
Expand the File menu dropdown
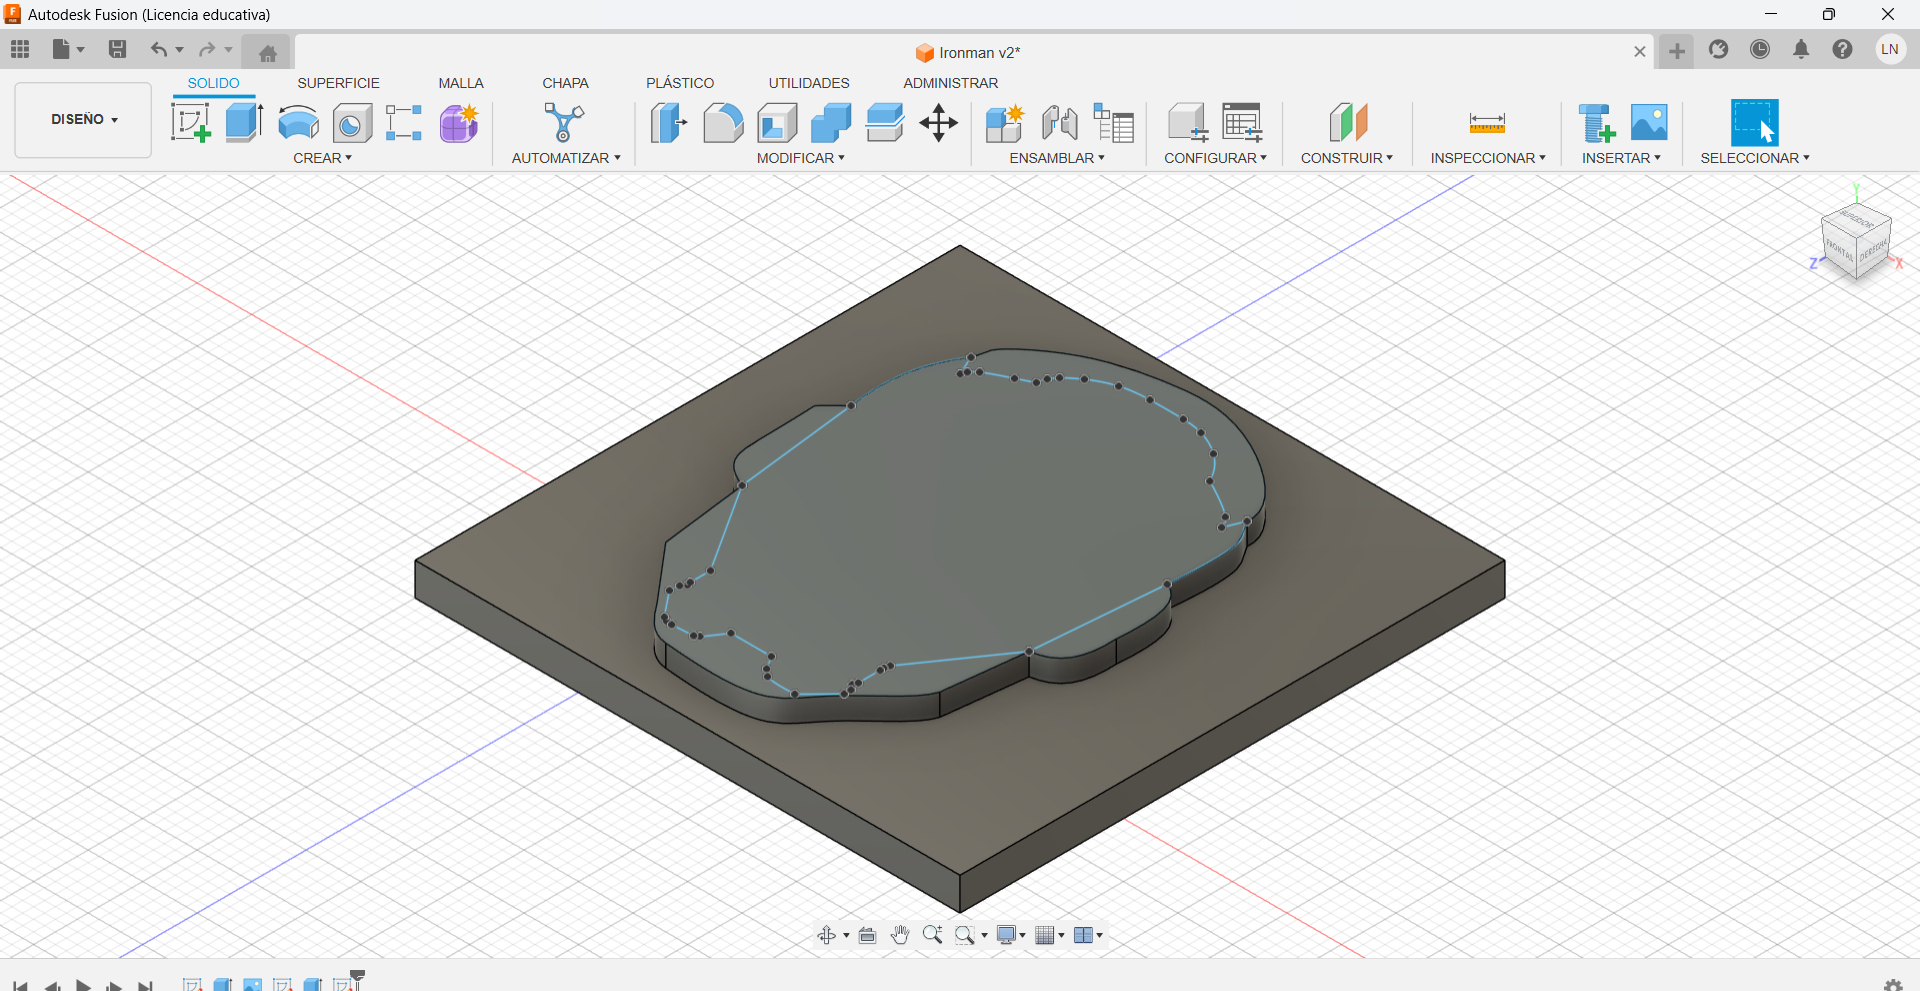68,49
